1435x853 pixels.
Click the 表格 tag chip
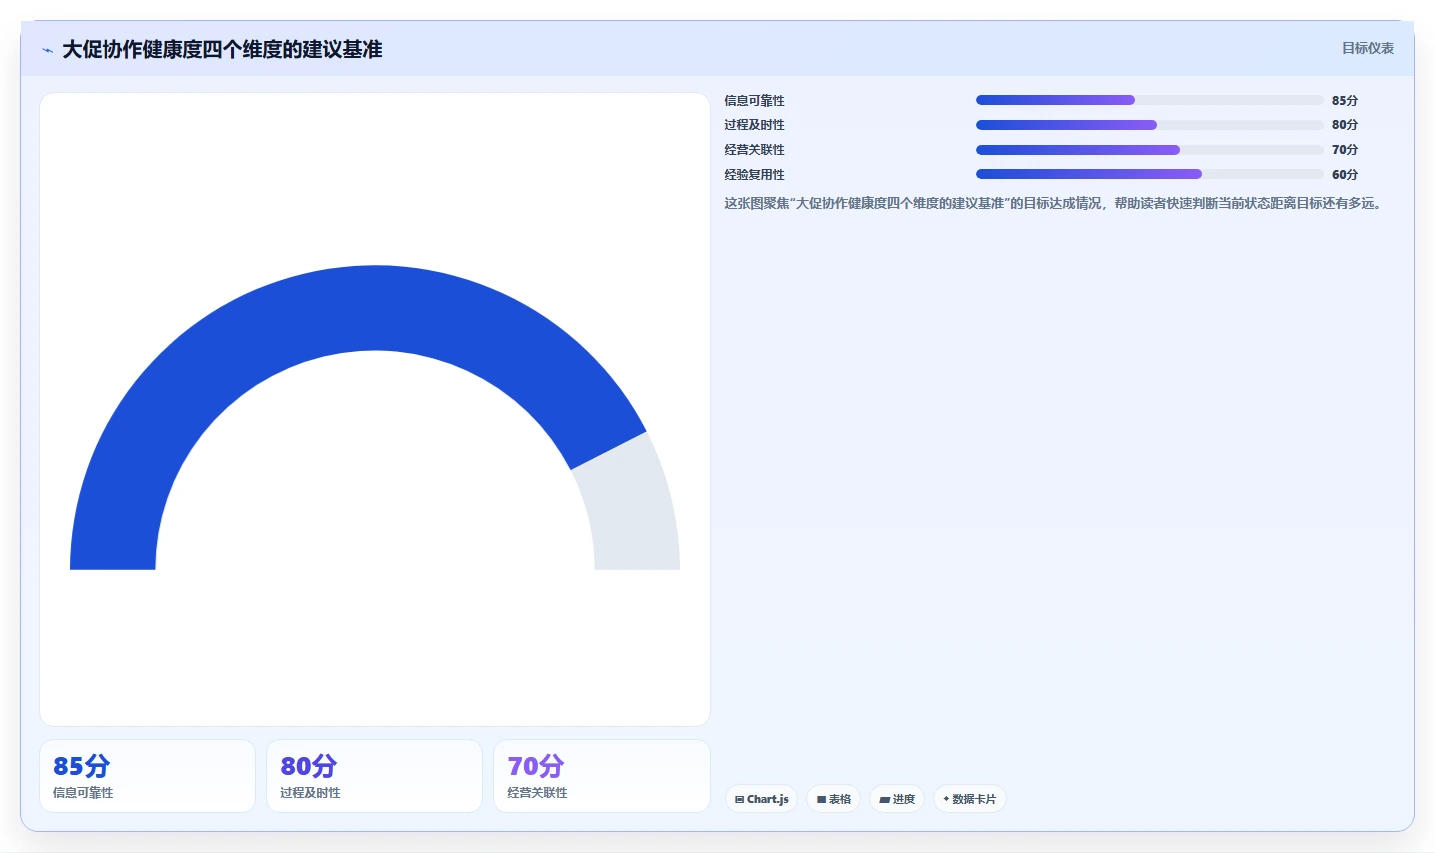pyautogui.click(x=833, y=799)
